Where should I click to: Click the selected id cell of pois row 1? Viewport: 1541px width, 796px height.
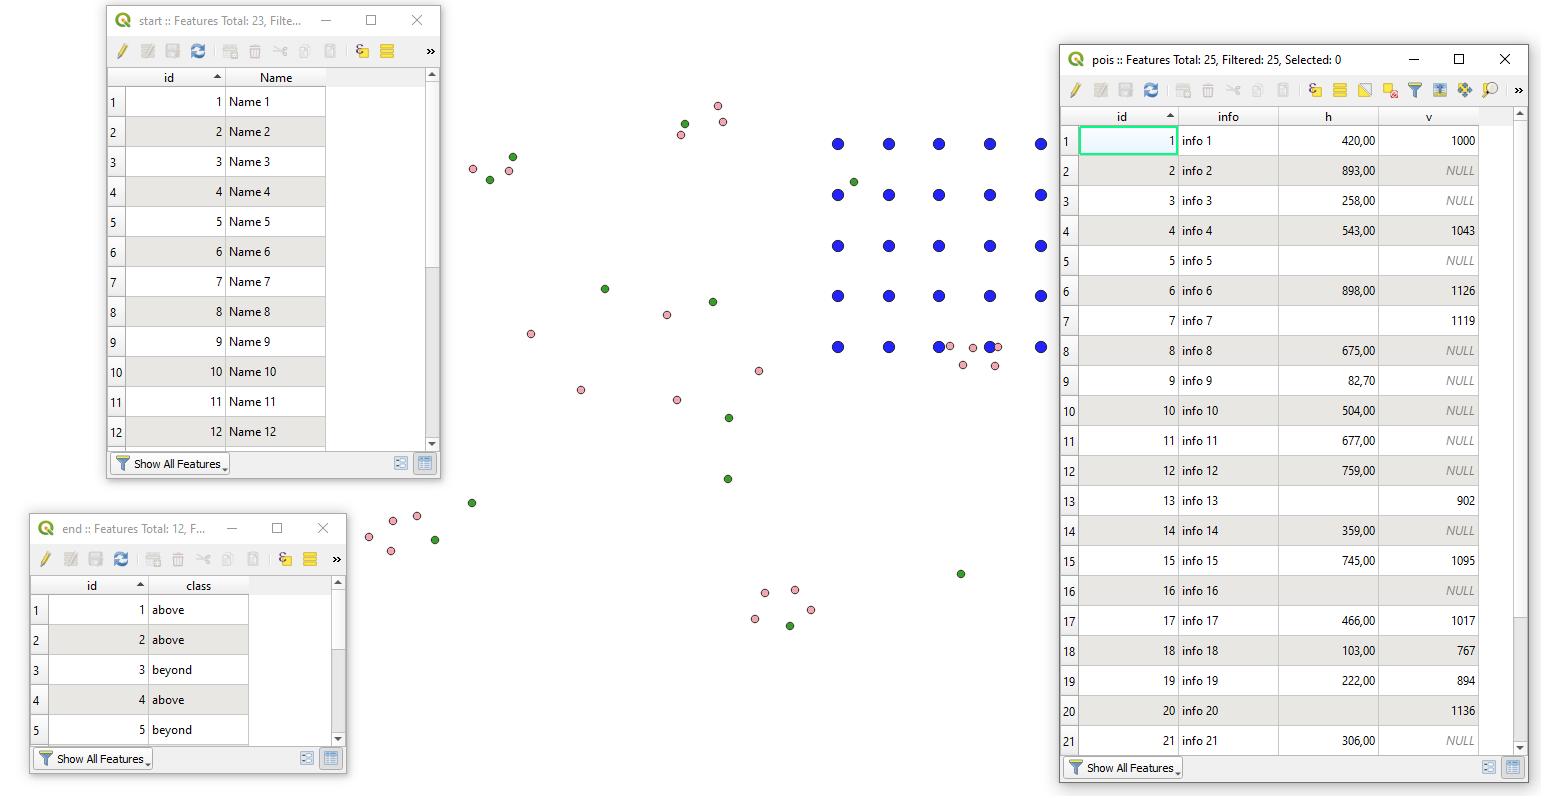click(x=1129, y=141)
